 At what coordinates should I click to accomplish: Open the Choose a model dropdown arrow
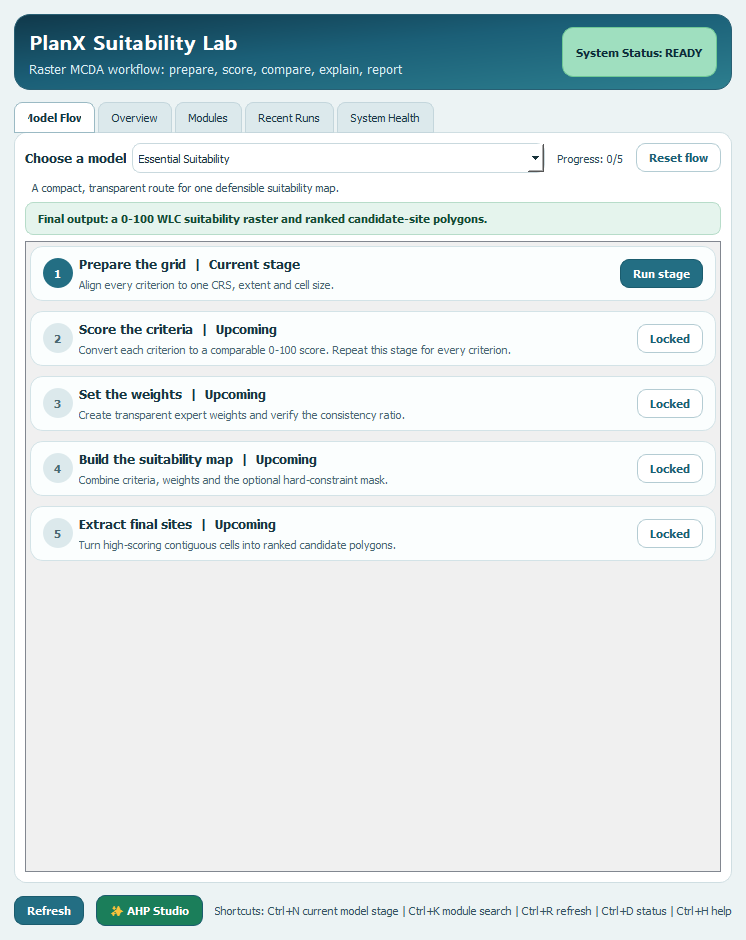(x=535, y=158)
